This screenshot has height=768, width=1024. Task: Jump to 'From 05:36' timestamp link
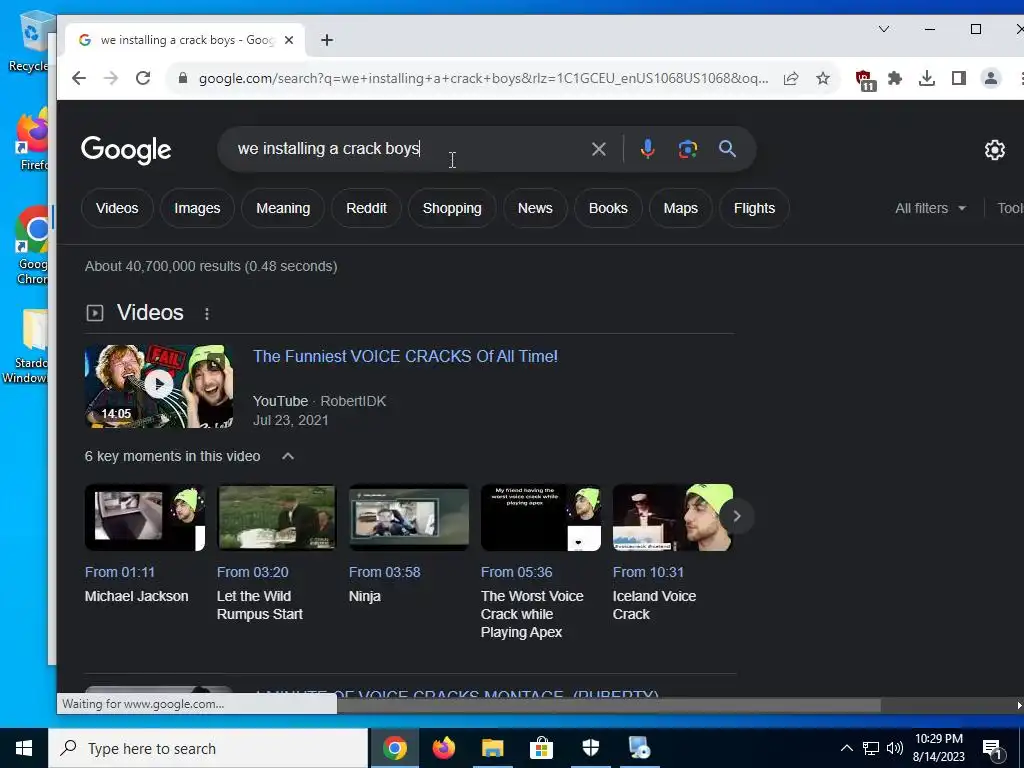(x=517, y=572)
